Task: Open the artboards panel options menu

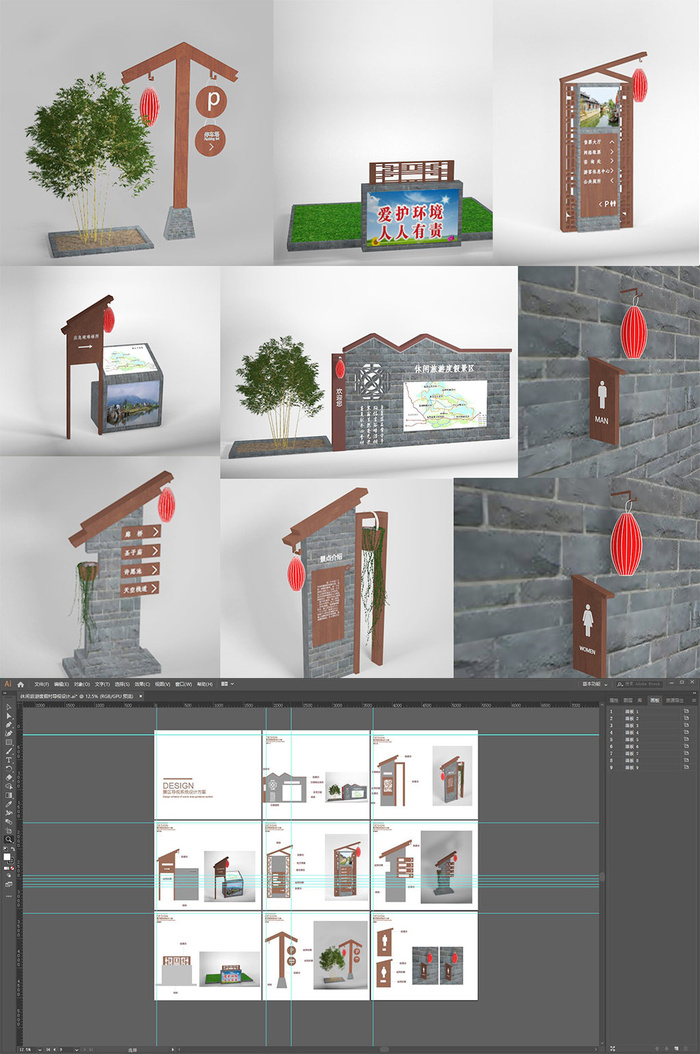Action: [694, 700]
